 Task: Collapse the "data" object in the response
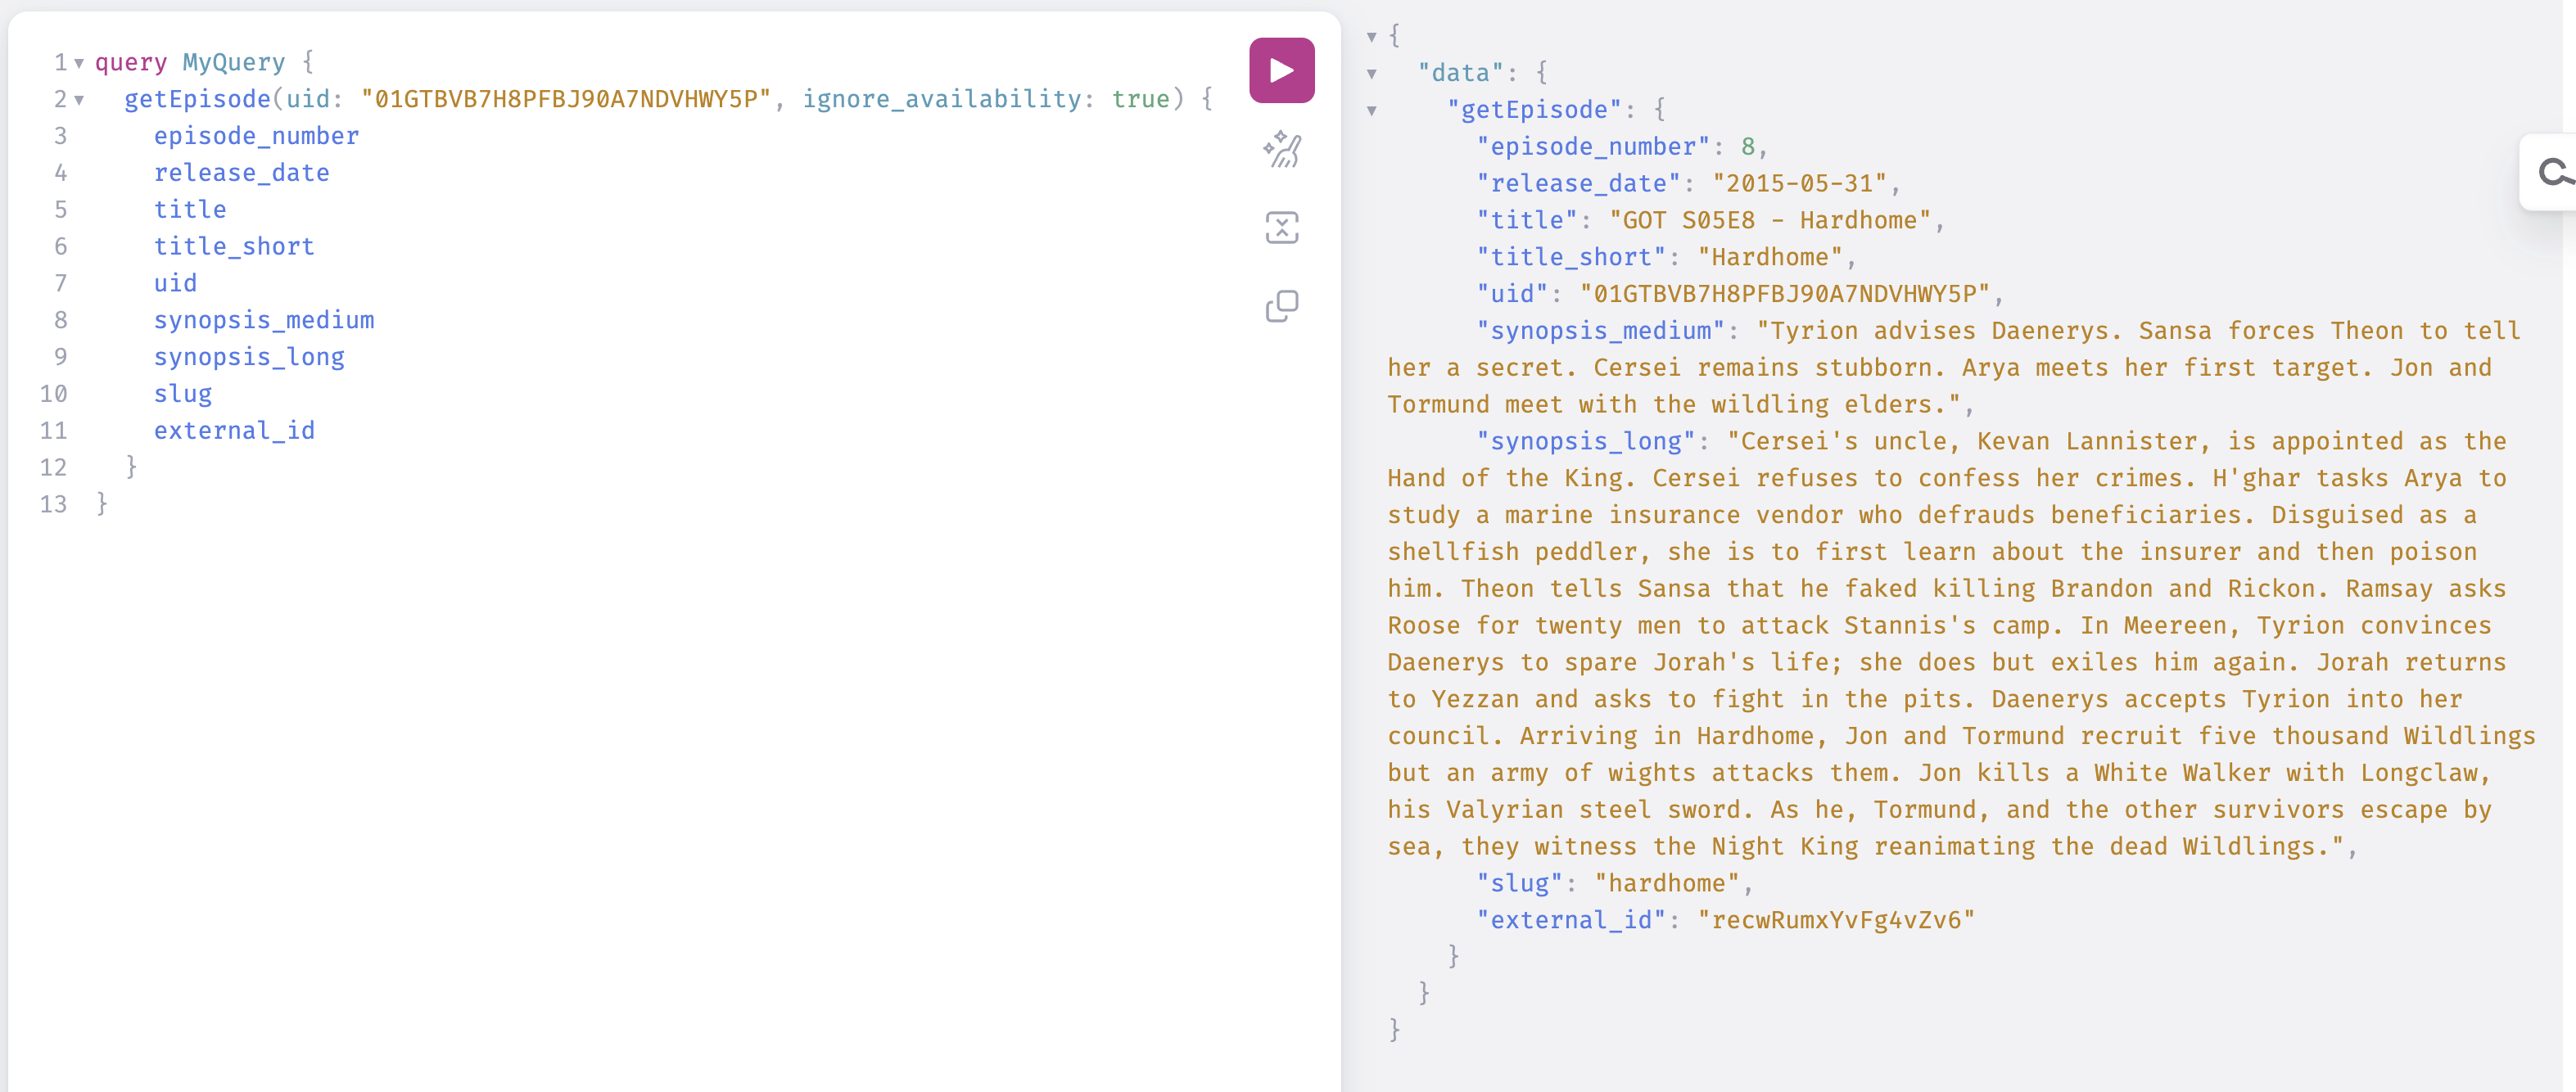1372,74
